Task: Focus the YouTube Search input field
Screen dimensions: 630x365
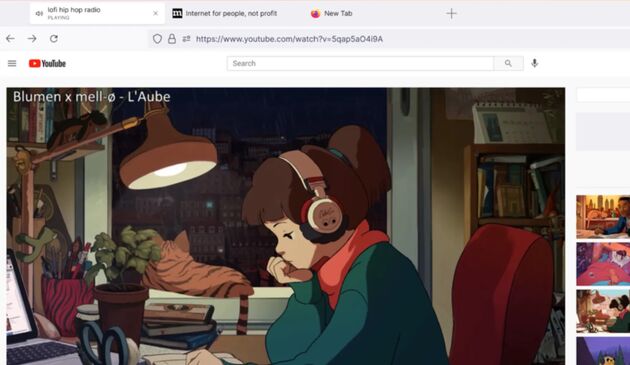Action: point(360,64)
